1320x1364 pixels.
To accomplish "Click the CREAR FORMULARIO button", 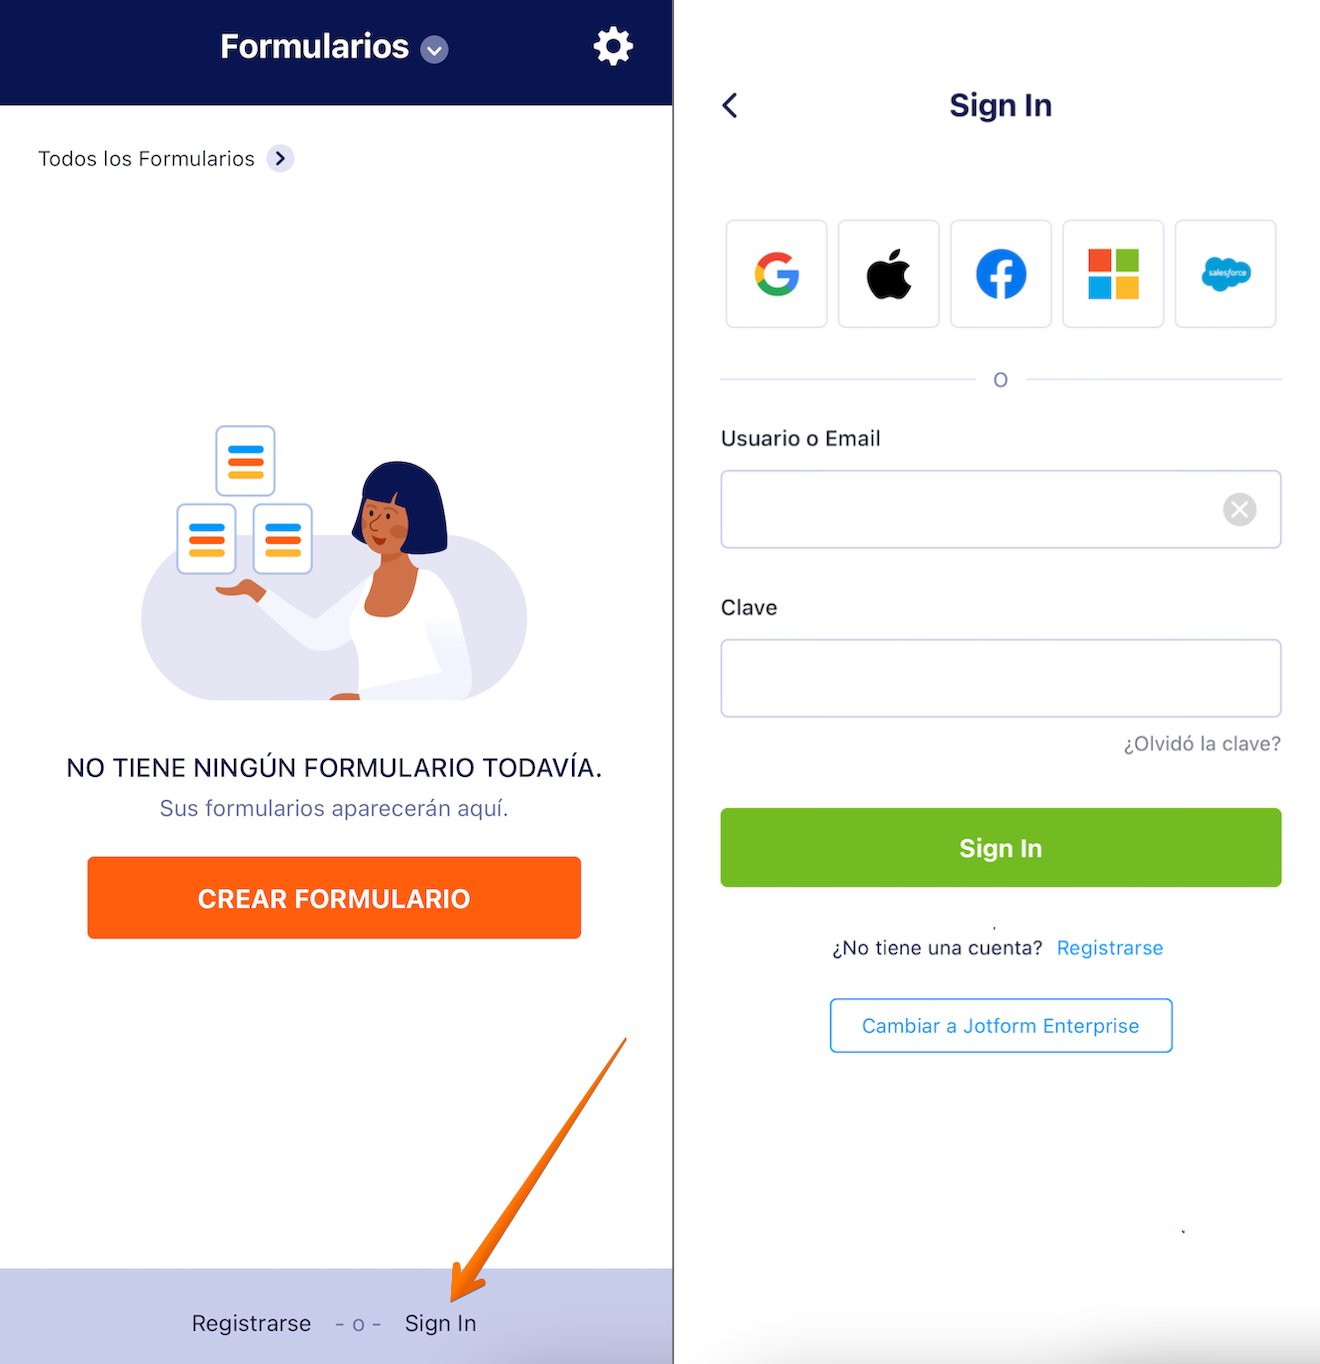I will click(334, 898).
